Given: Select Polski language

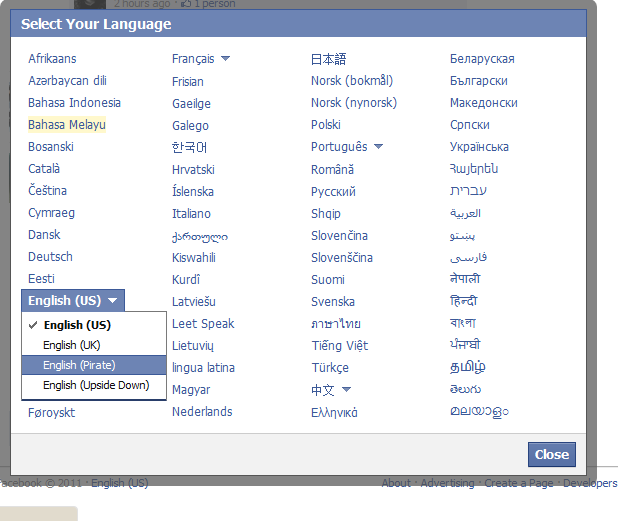Looking at the screenshot, I should click(x=326, y=125).
